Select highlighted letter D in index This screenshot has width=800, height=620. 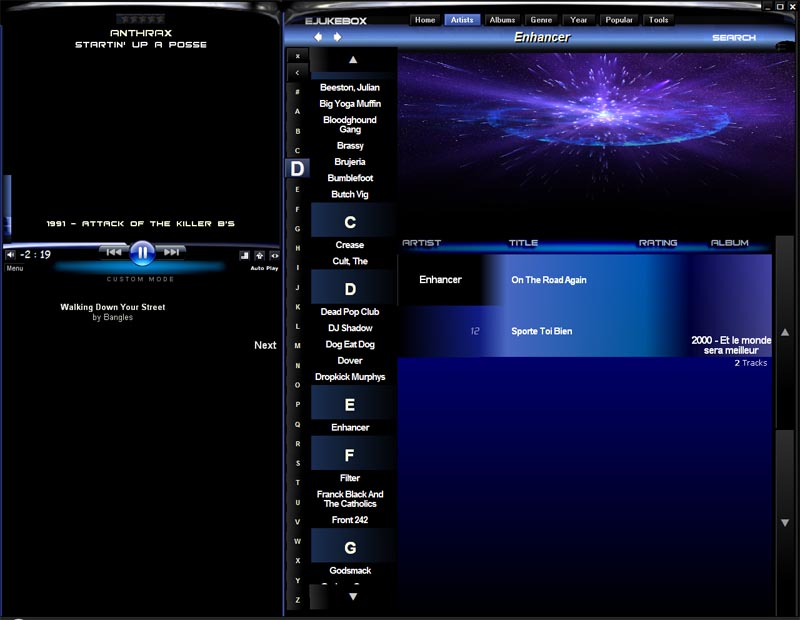point(297,169)
